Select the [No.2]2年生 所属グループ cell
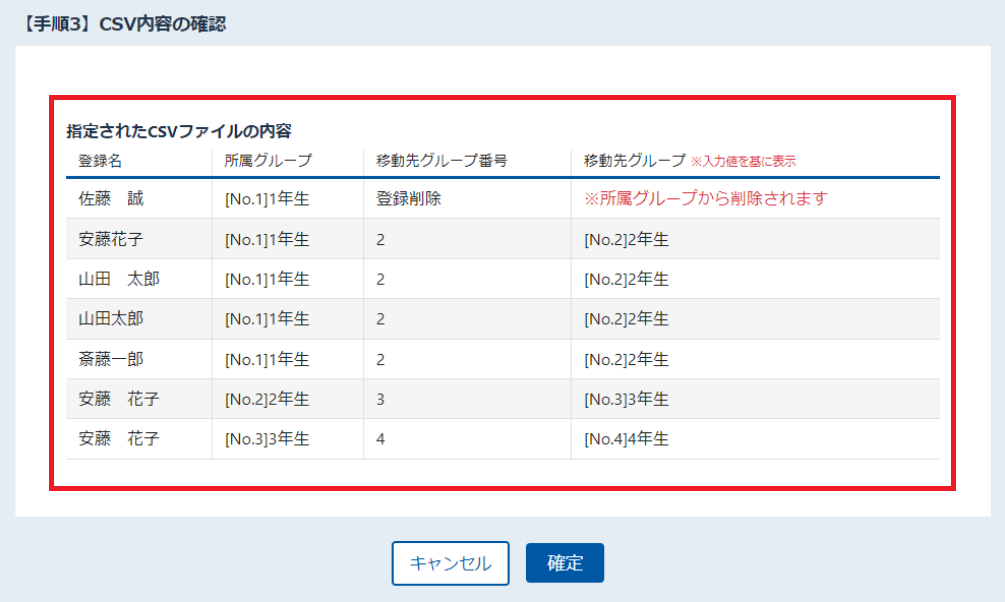This screenshot has height=602, width=1005. (x=267, y=399)
